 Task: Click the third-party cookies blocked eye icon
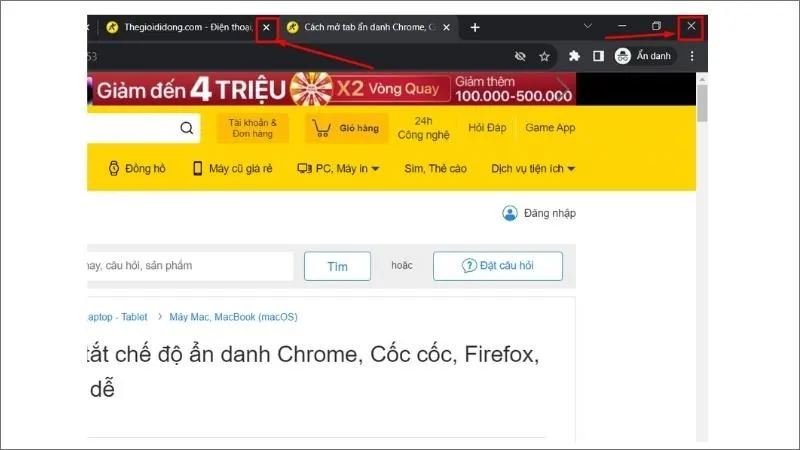[x=520, y=56]
